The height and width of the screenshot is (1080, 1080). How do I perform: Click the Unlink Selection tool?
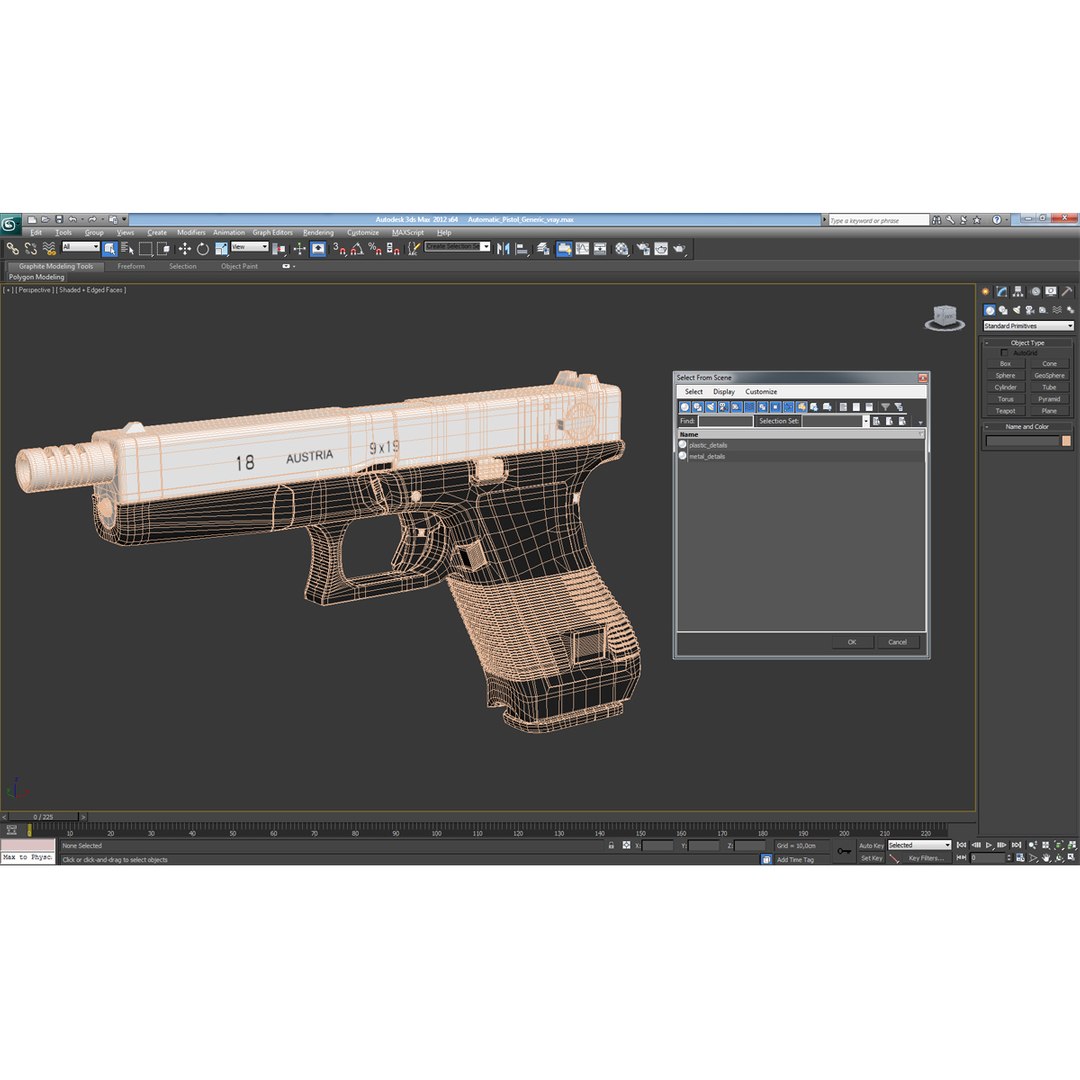(x=30, y=249)
